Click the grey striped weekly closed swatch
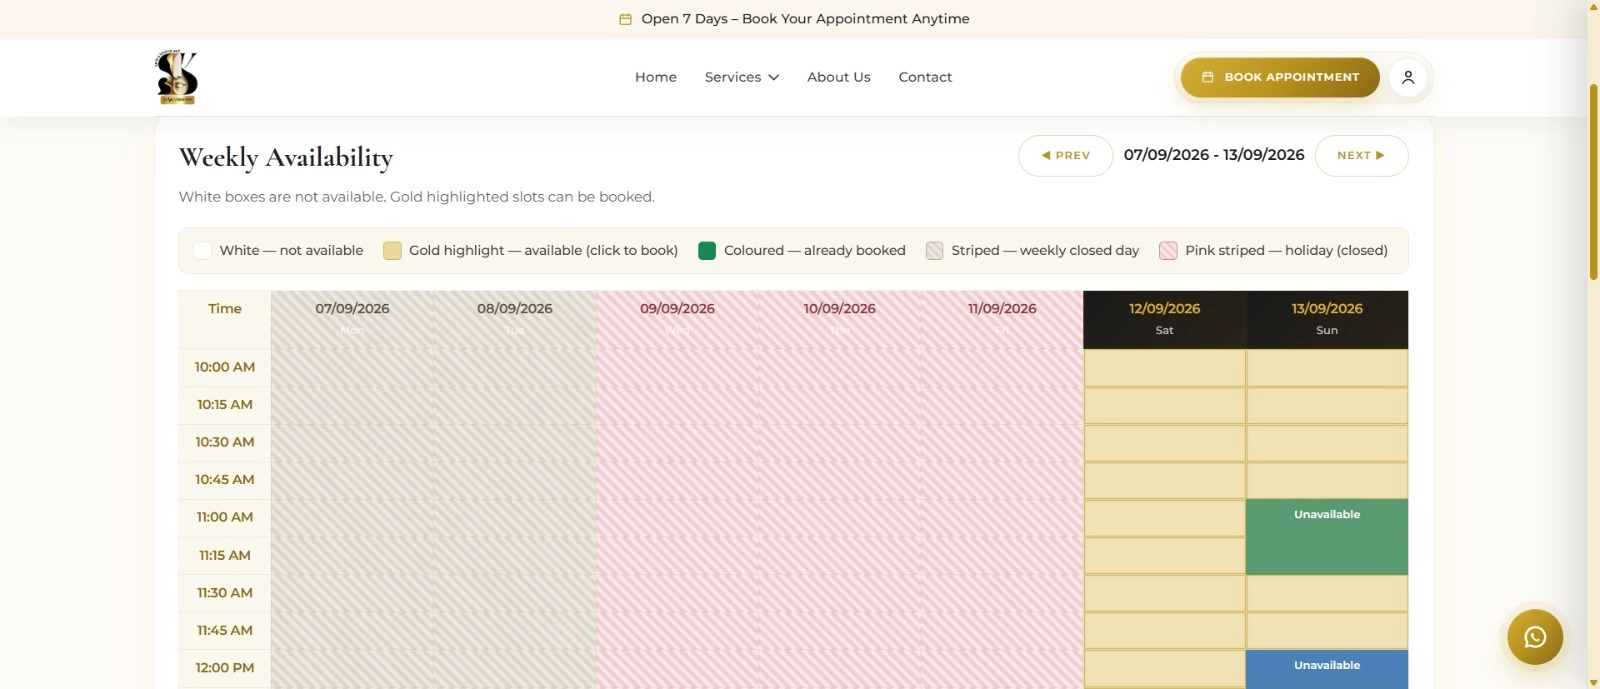 (934, 251)
